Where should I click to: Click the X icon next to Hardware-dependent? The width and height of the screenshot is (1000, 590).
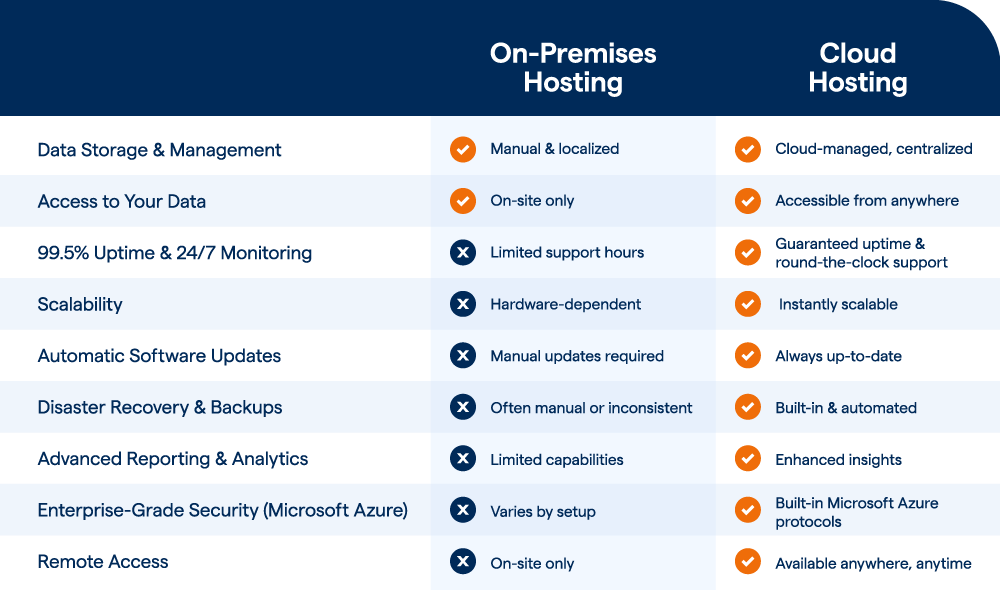[x=462, y=304]
